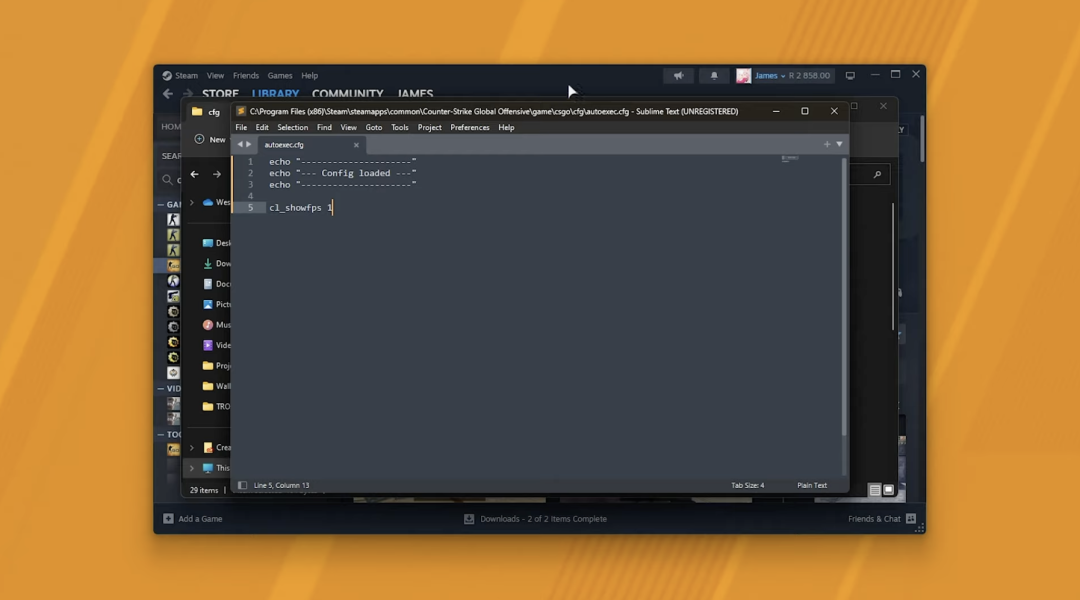This screenshot has width=1080, height=600.
Task: Select the Downloads icon in Explorer sidebar
Action: [207, 263]
